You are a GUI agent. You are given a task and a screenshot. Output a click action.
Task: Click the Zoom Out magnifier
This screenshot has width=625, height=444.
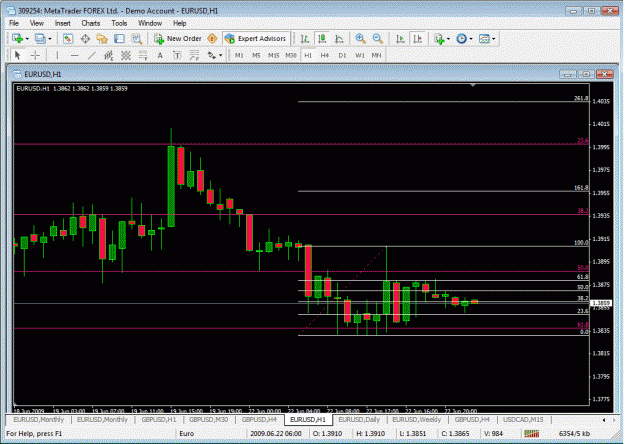tap(377, 39)
